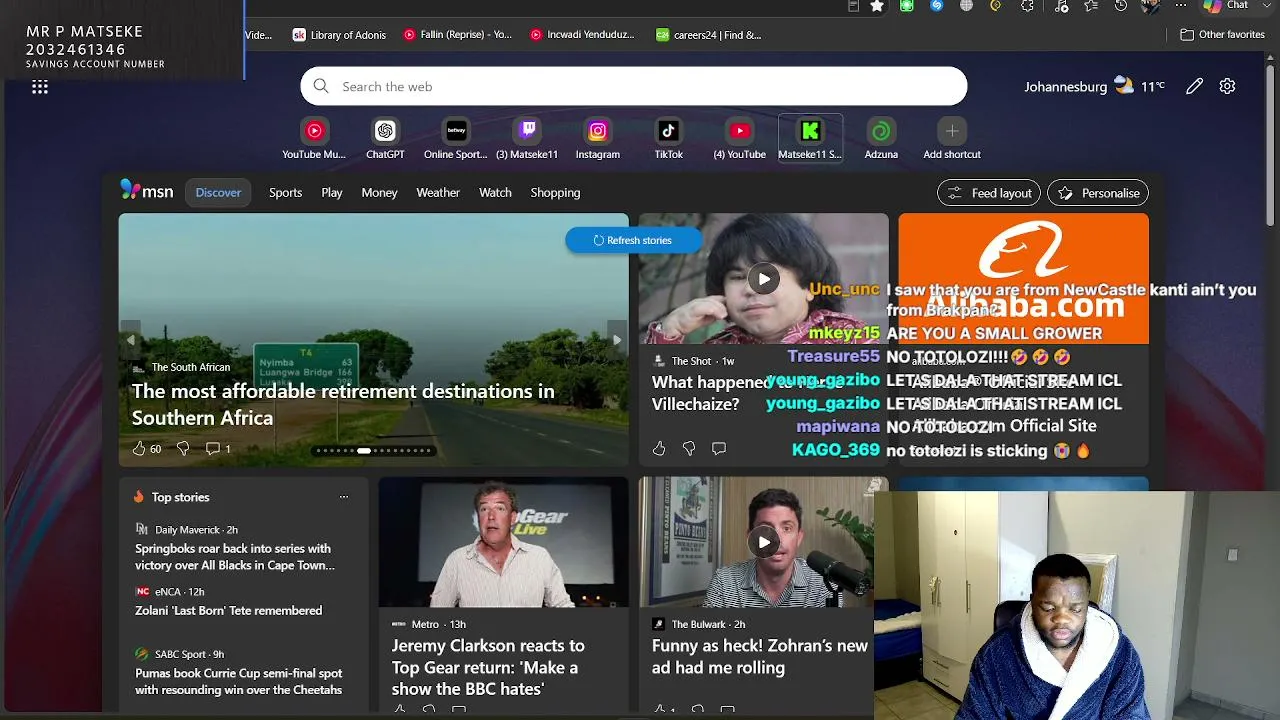Image resolution: width=1280 pixels, height=720 pixels.
Task: Open the Incwadi Yenduduz... bookmark
Action: (582, 34)
